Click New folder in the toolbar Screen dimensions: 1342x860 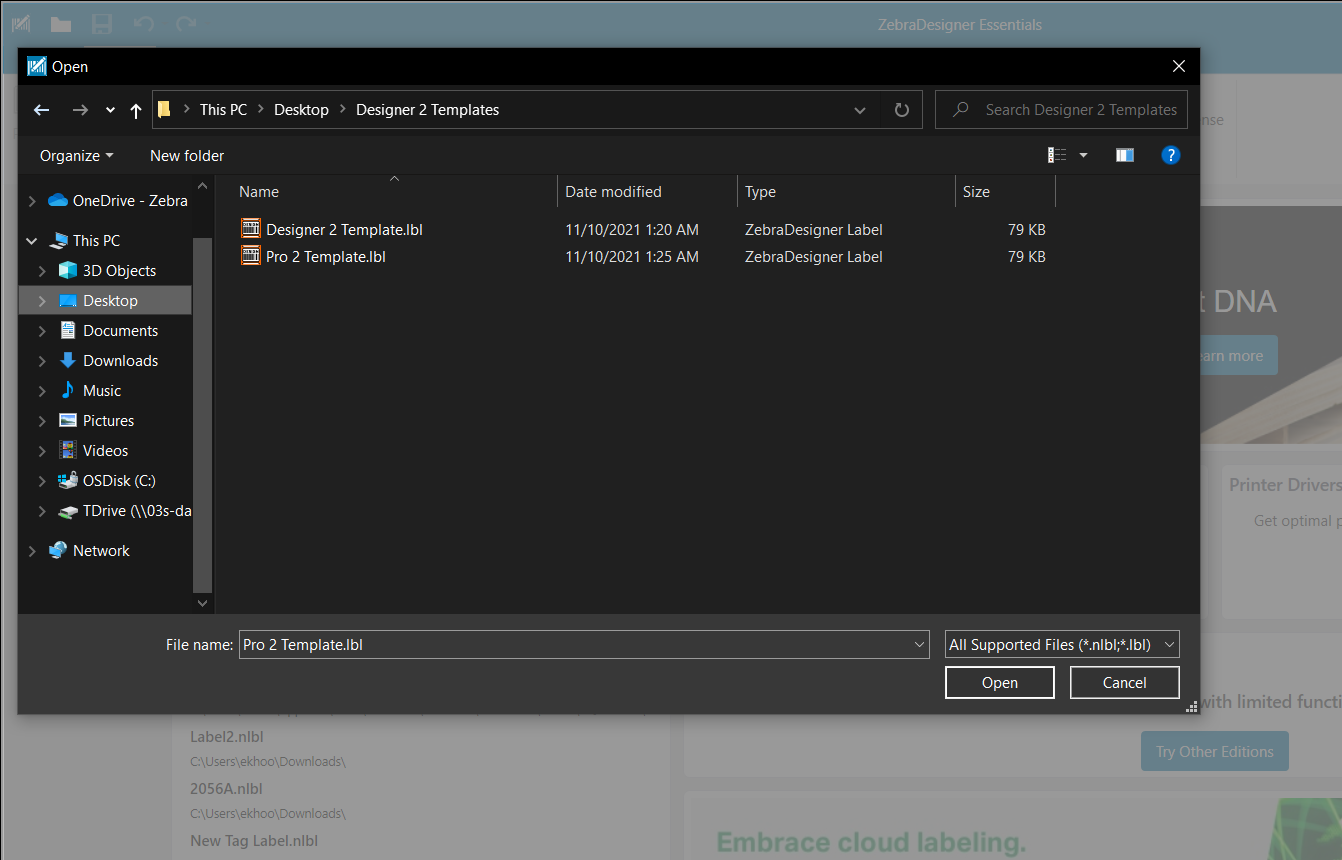click(x=186, y=156)
